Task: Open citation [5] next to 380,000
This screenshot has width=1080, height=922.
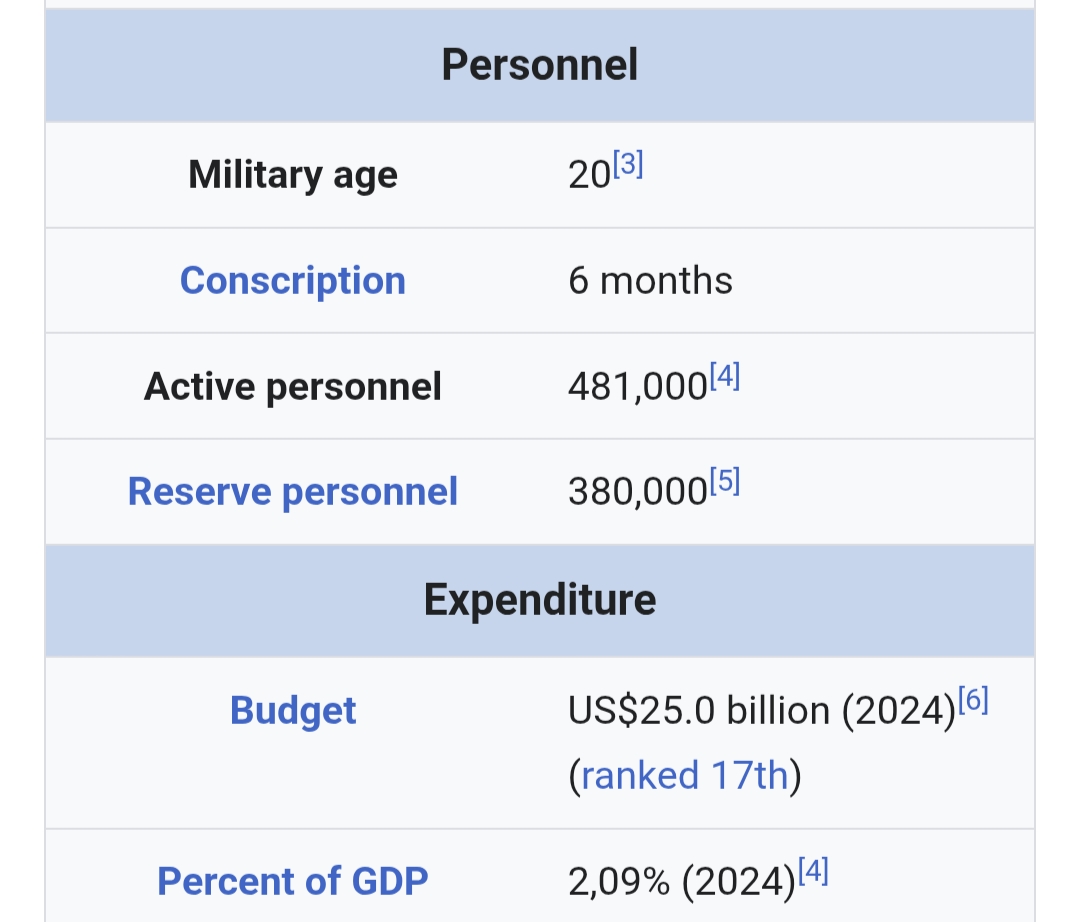Action: click(724, 483)
